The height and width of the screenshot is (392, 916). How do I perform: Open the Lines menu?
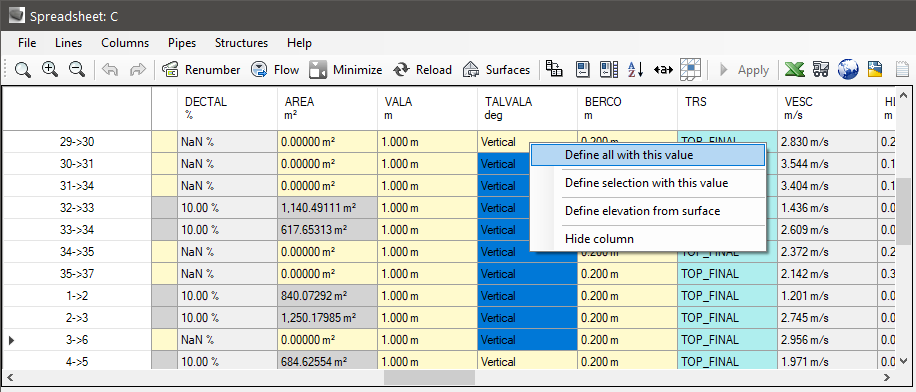[x=68, y=43]
